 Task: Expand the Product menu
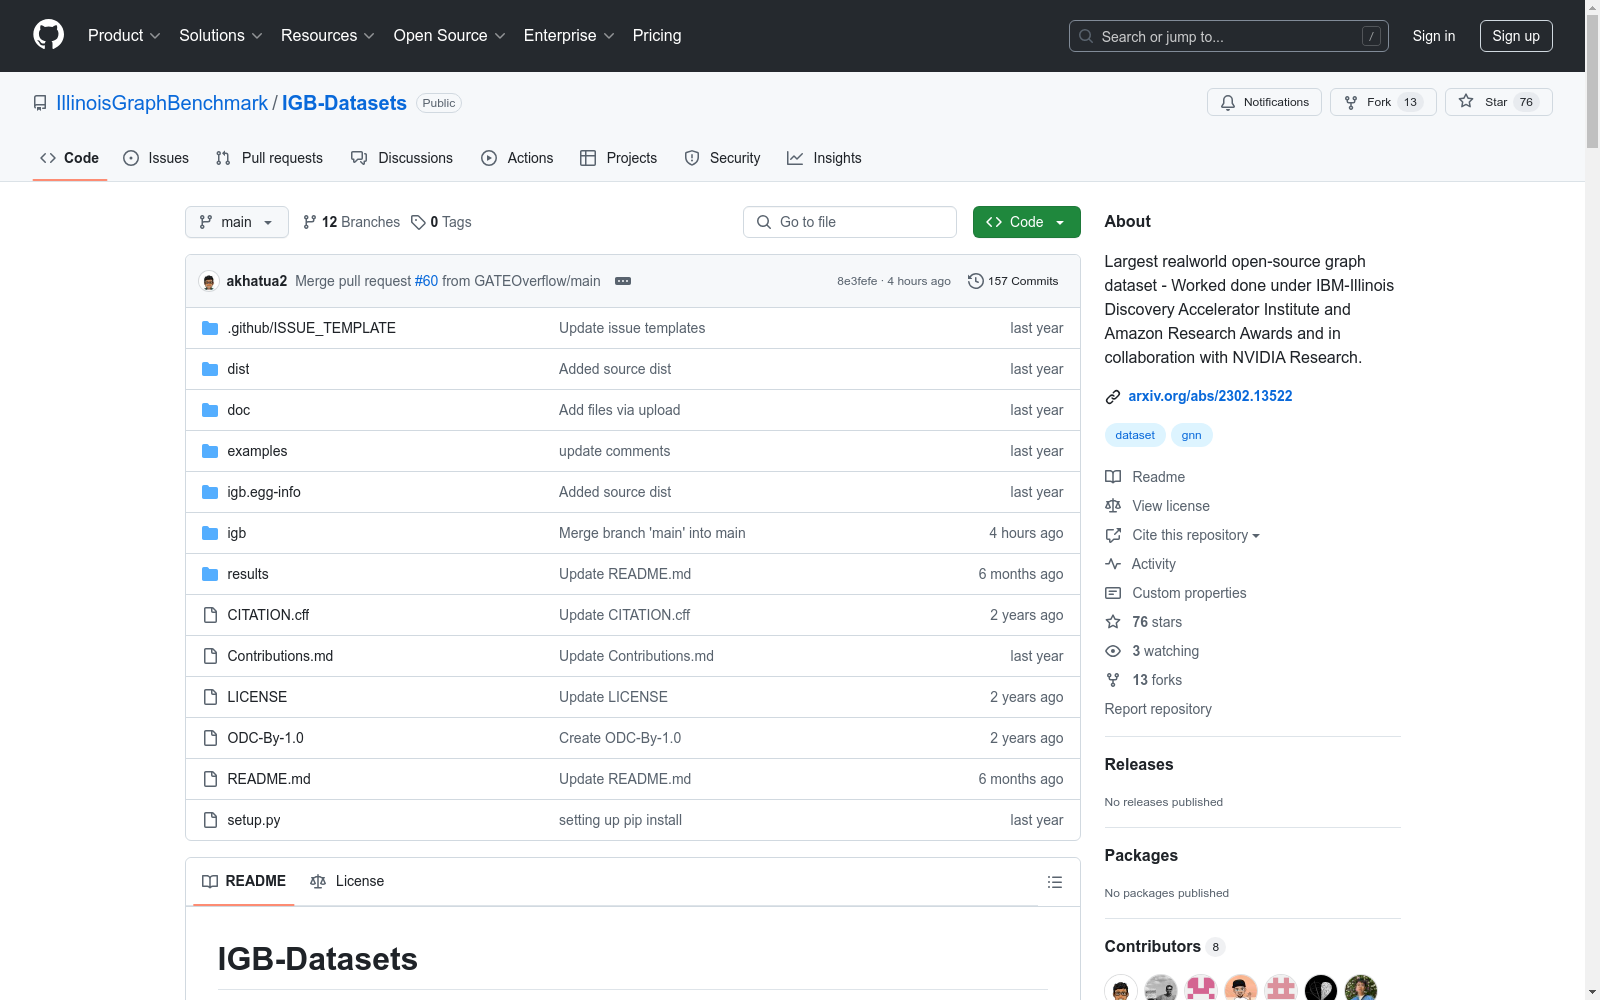click(x=124, y=36)
